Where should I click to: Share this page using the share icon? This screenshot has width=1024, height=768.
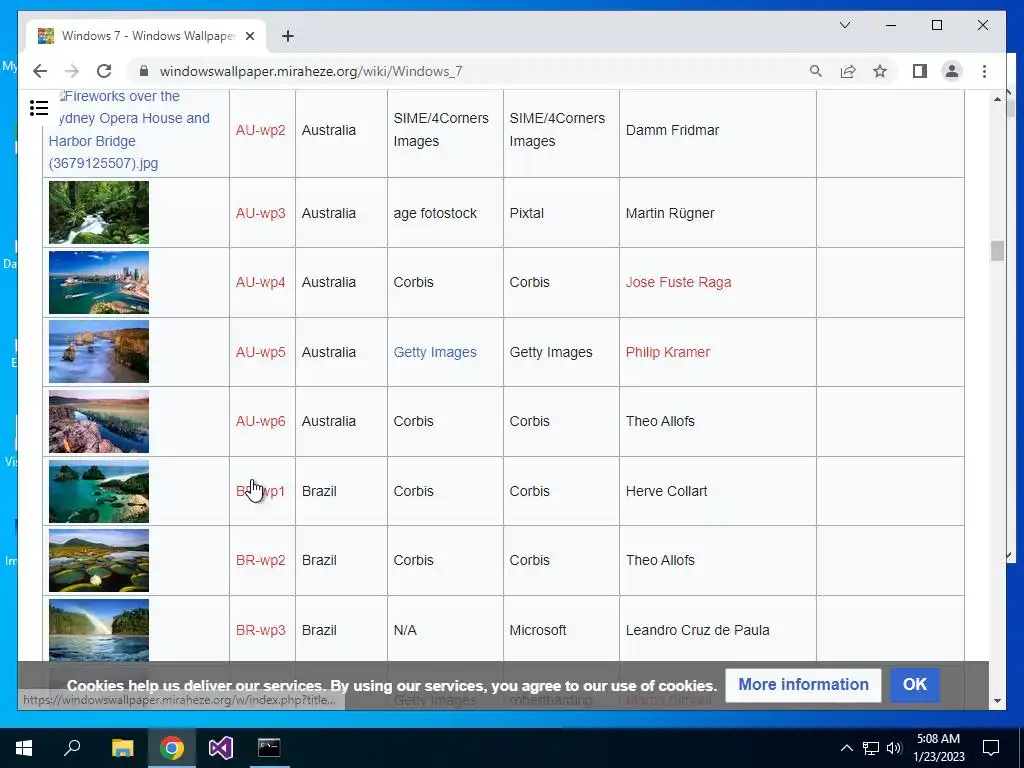pos(848,71)
